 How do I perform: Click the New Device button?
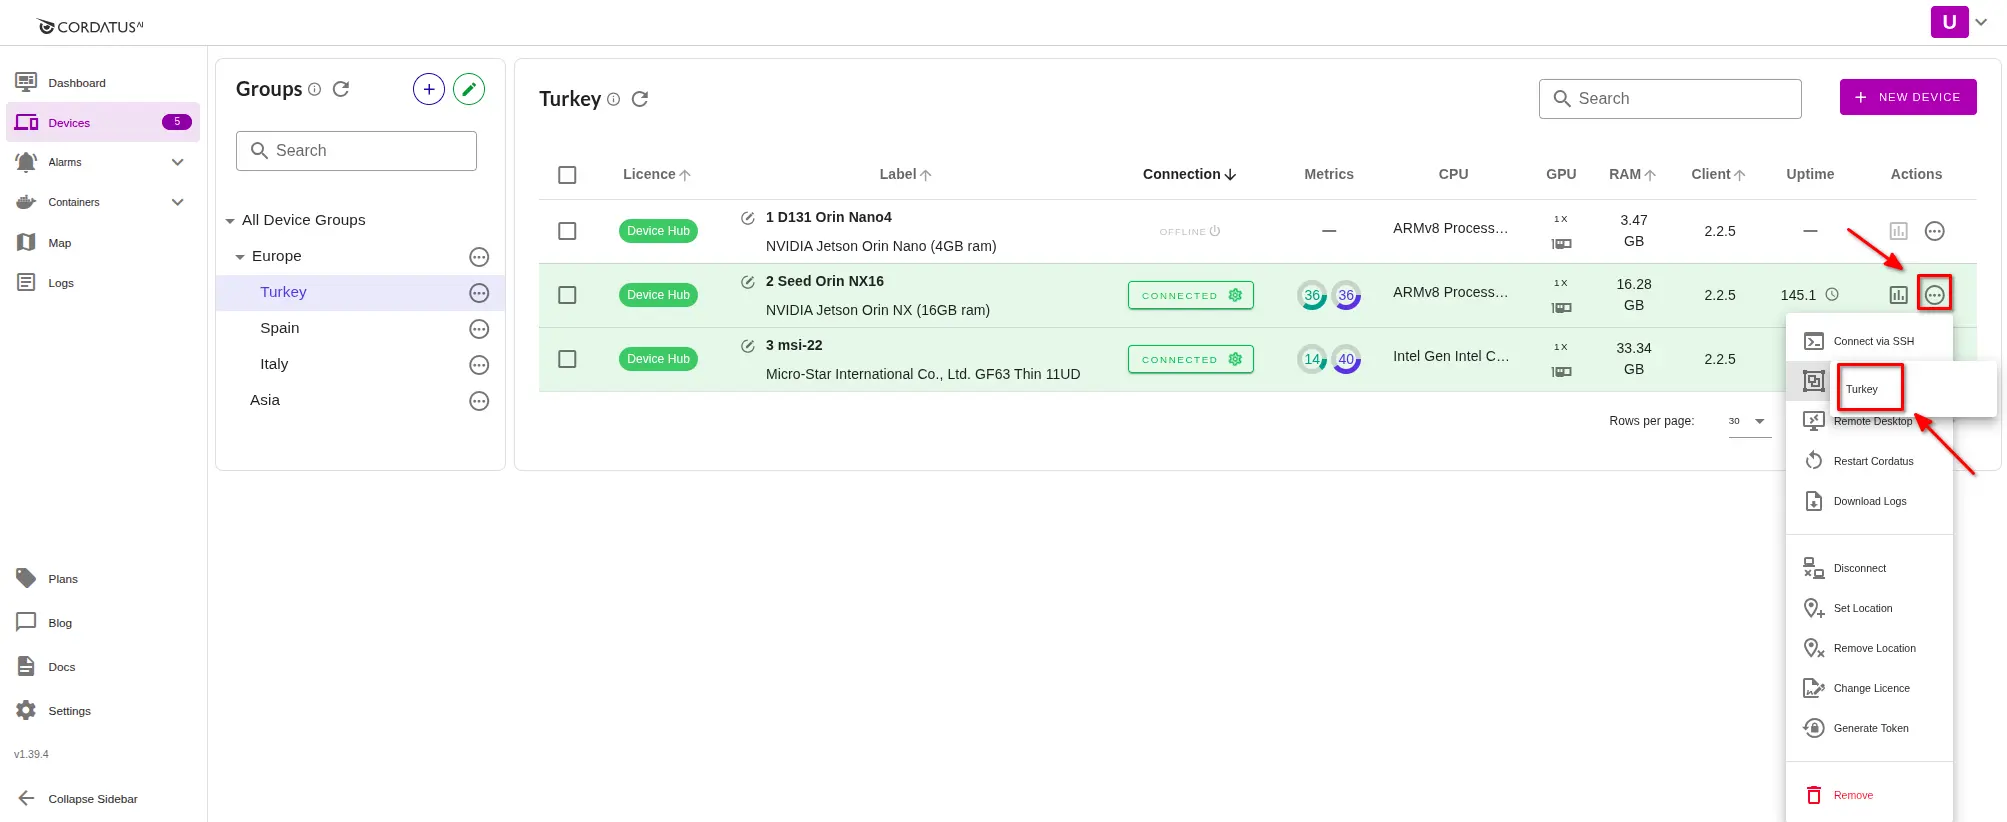1907,97
